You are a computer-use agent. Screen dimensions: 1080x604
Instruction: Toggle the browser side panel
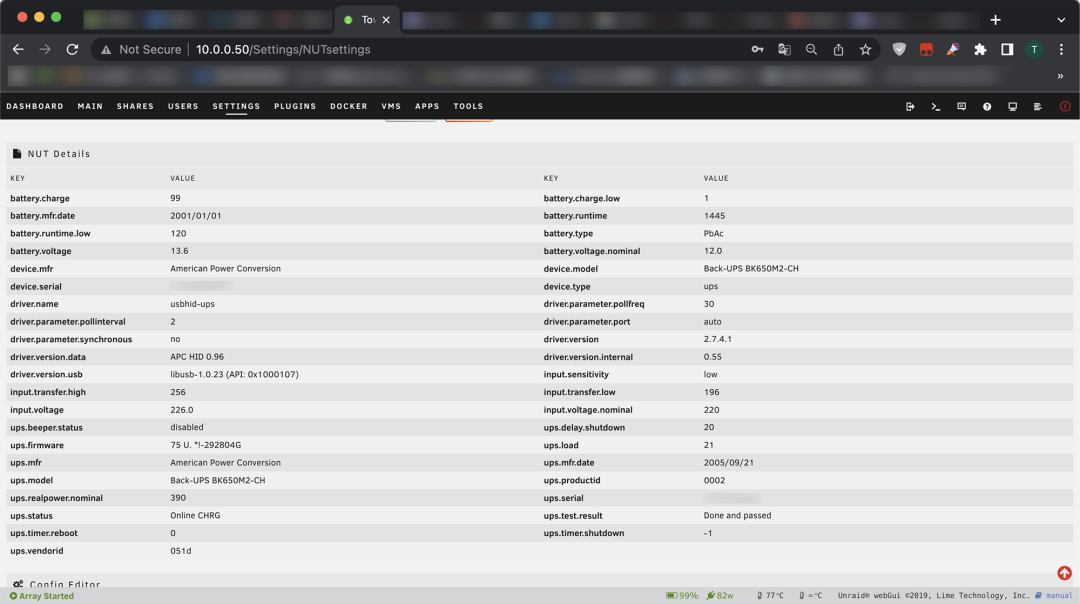tap(1007, 50)
